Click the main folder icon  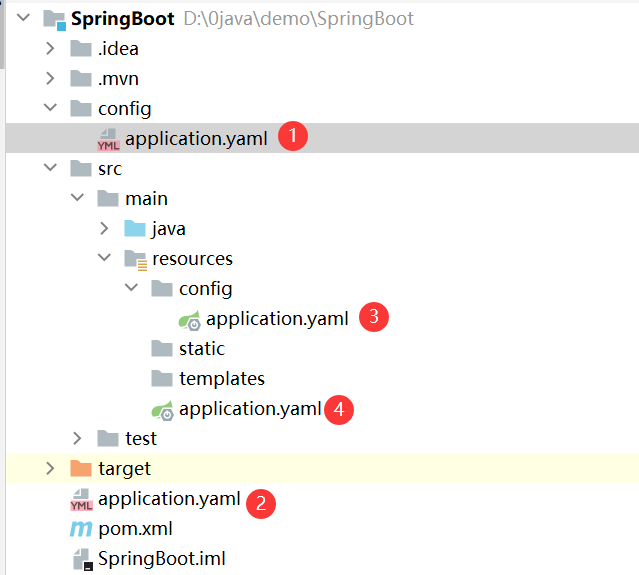tap(108, 198)
